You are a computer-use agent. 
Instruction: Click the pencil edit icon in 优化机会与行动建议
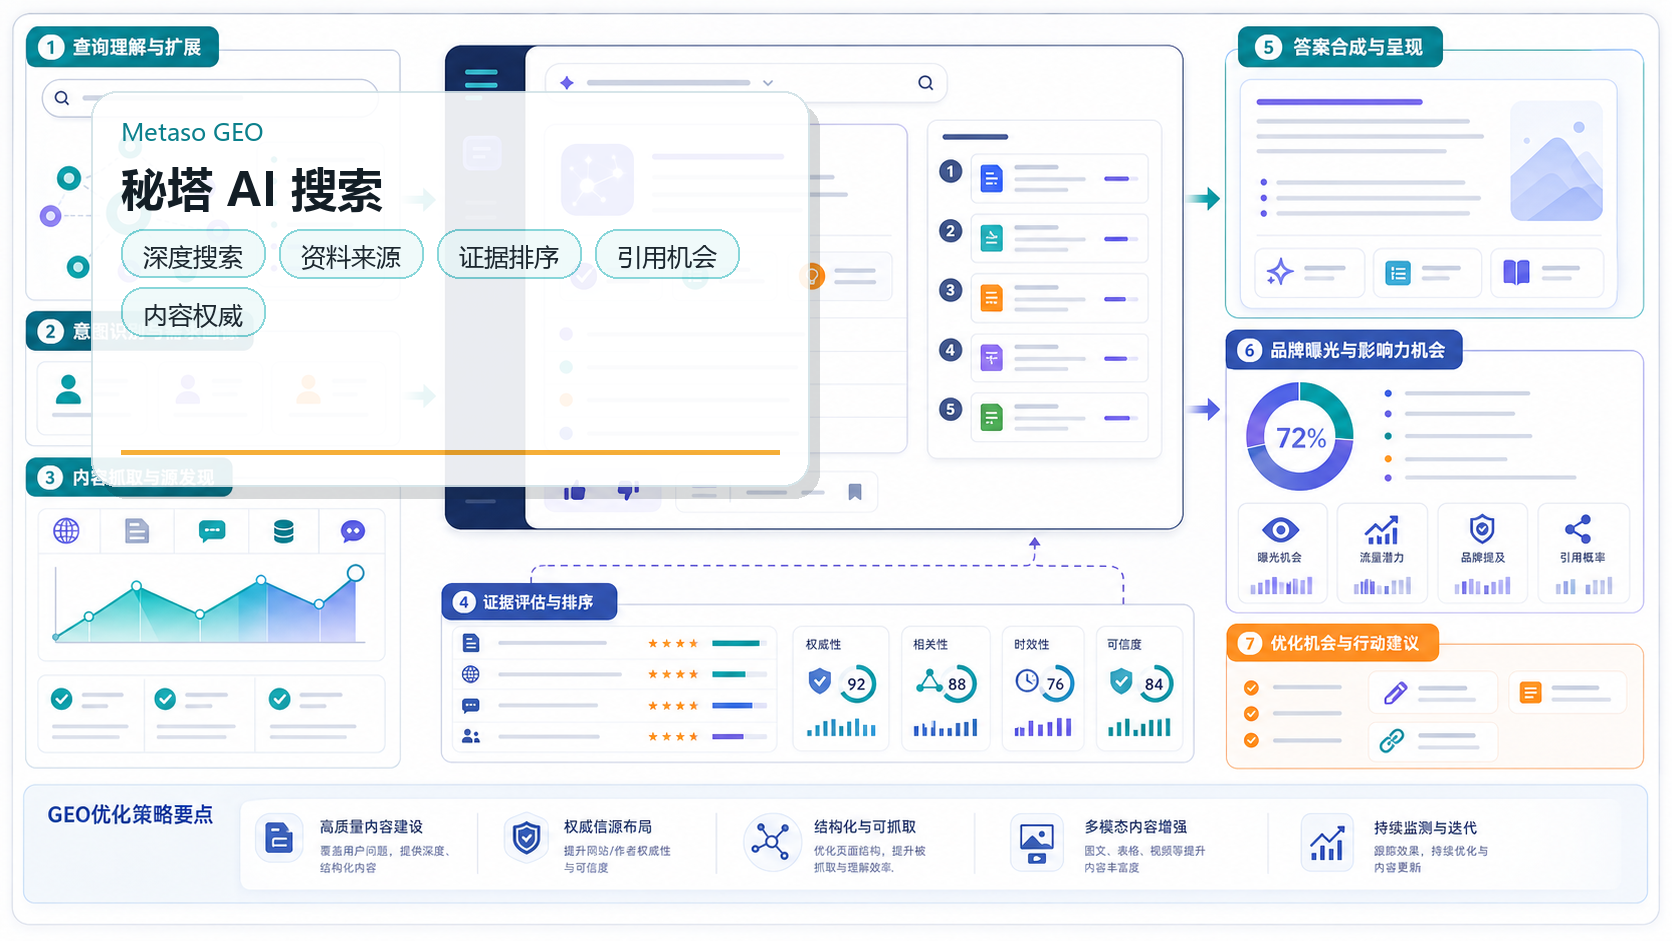click(x=1395, y=692)
